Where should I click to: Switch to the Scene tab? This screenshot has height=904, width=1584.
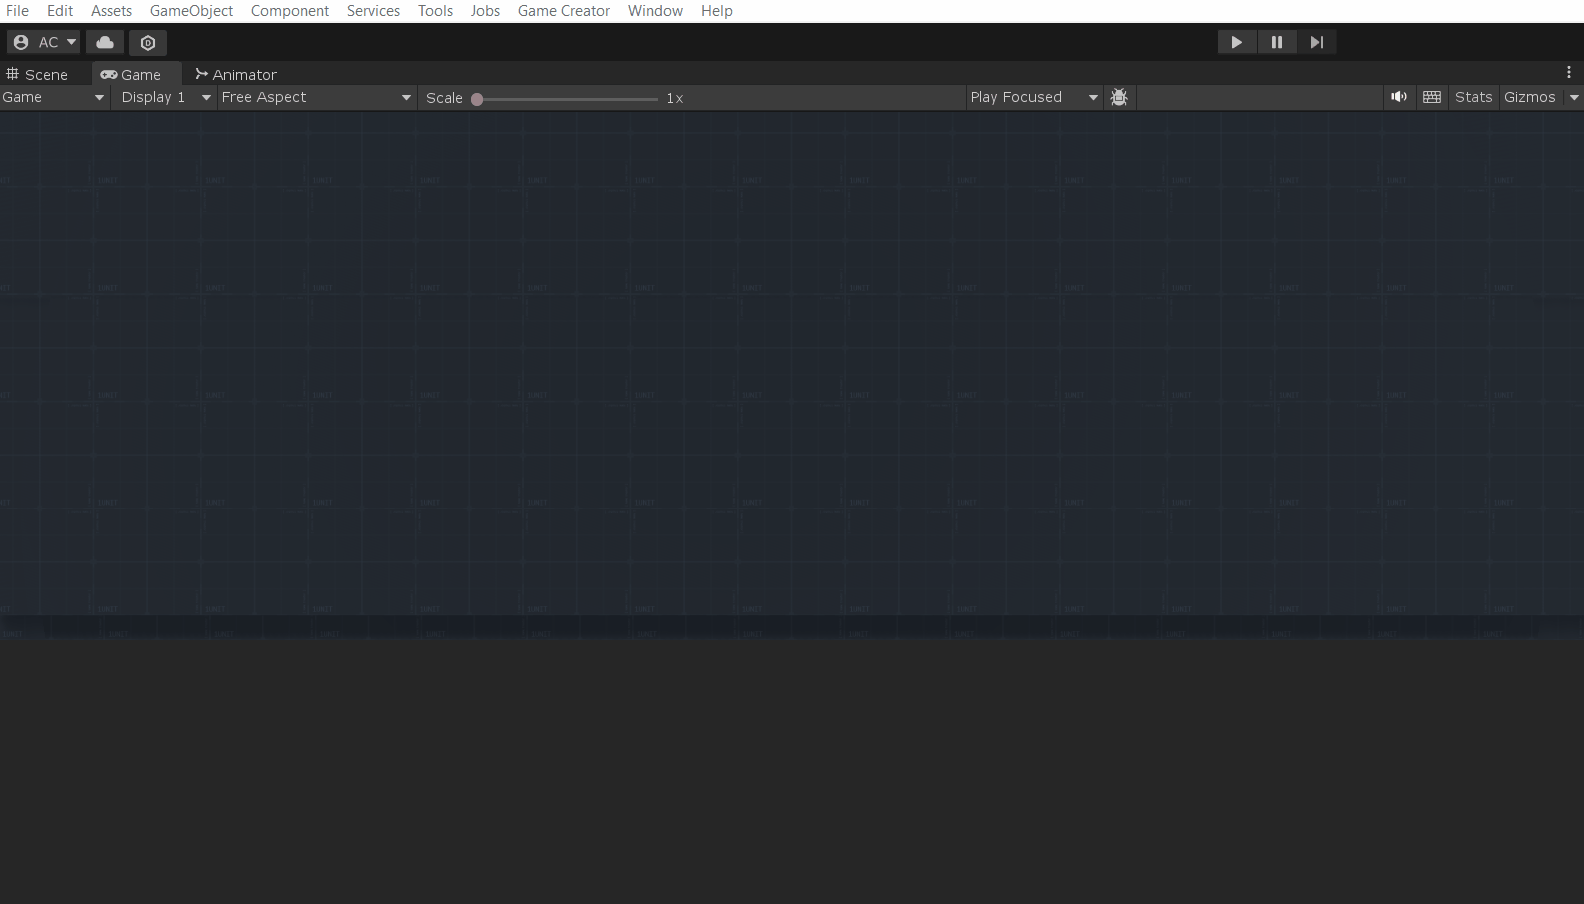[x=38, y=75]
